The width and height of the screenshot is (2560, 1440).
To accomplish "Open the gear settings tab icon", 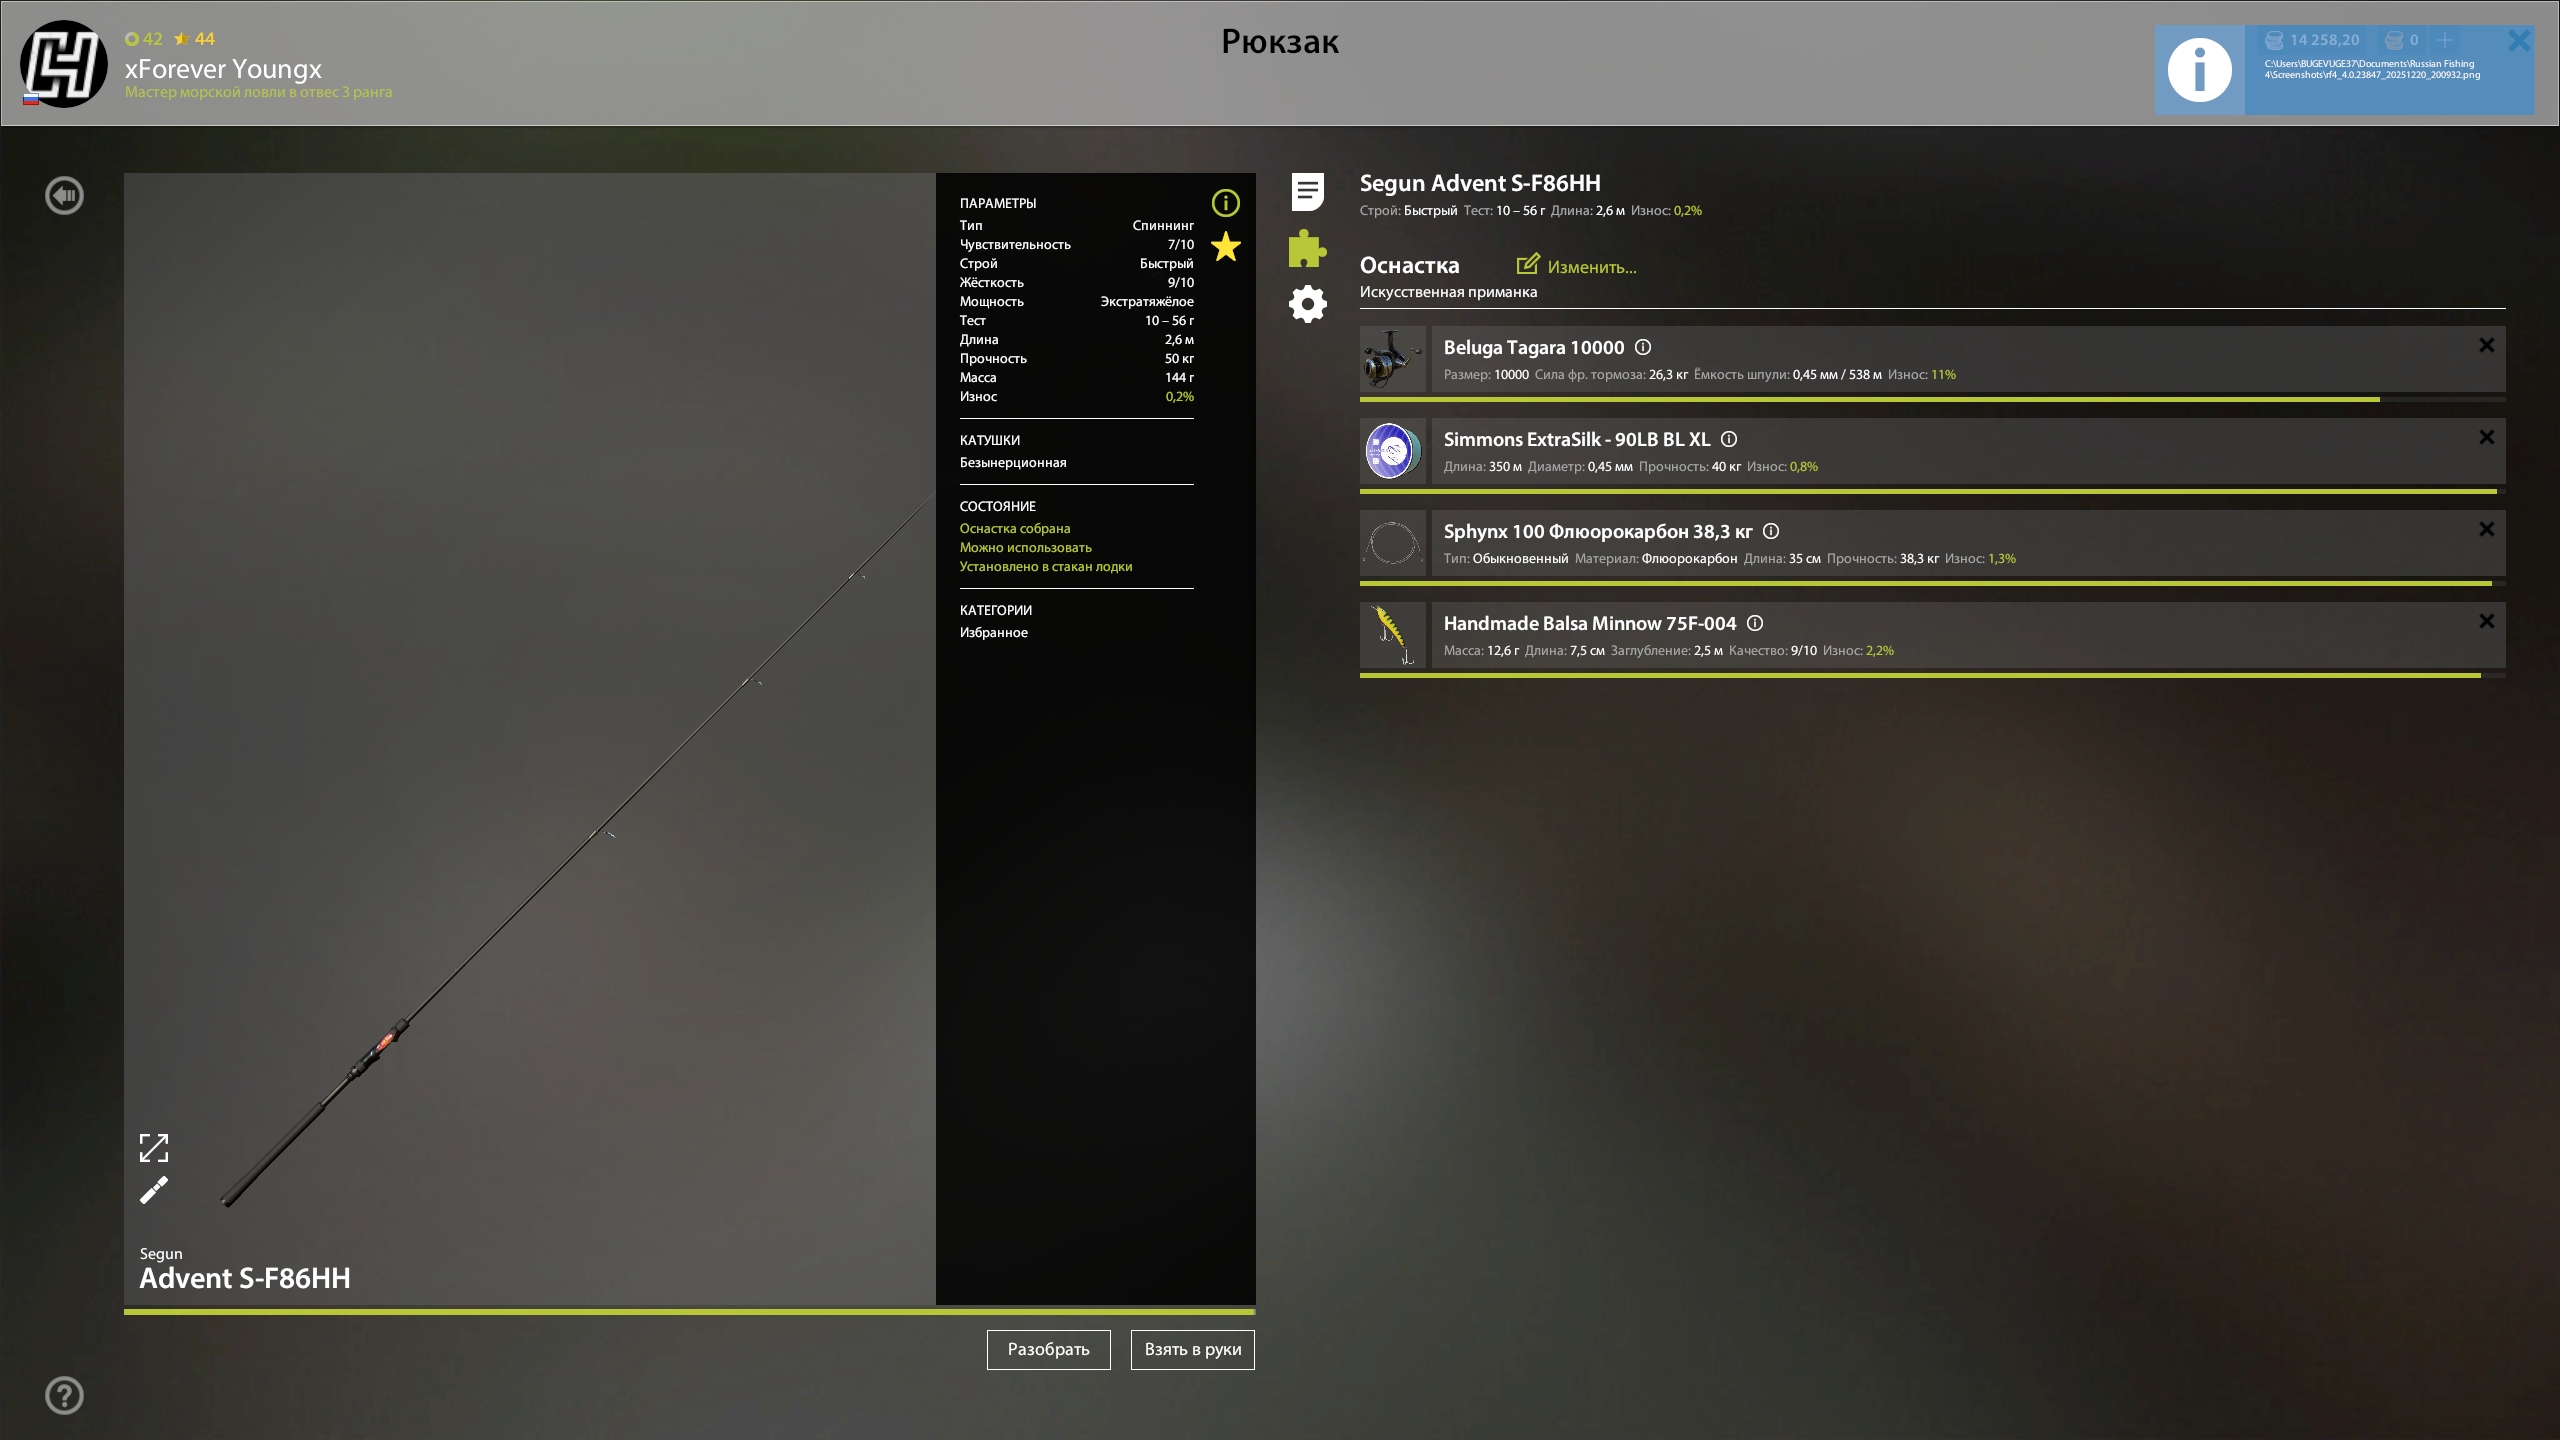I will (1307, 304).
